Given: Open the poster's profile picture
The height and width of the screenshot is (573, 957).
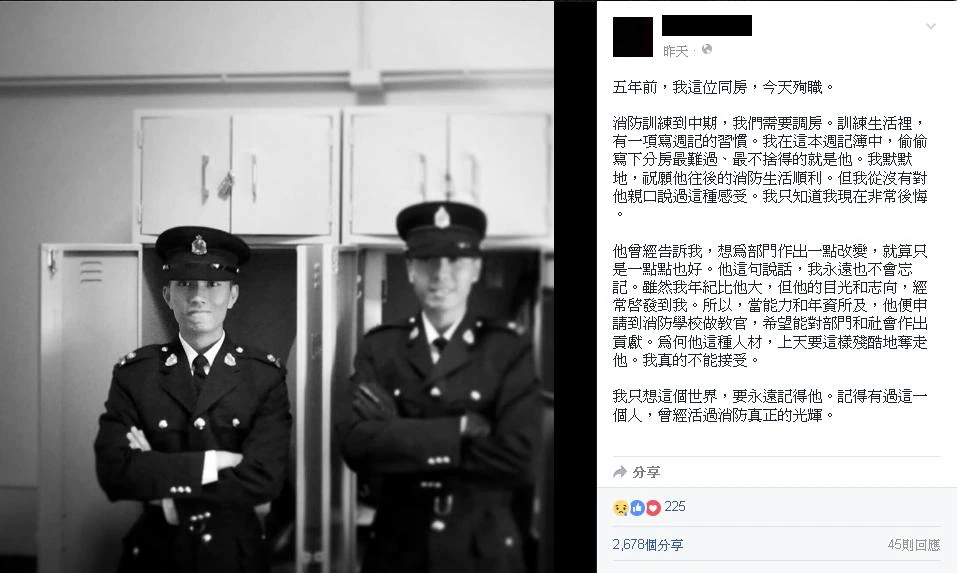Looking at the screenshot, I should click(633, 37).
